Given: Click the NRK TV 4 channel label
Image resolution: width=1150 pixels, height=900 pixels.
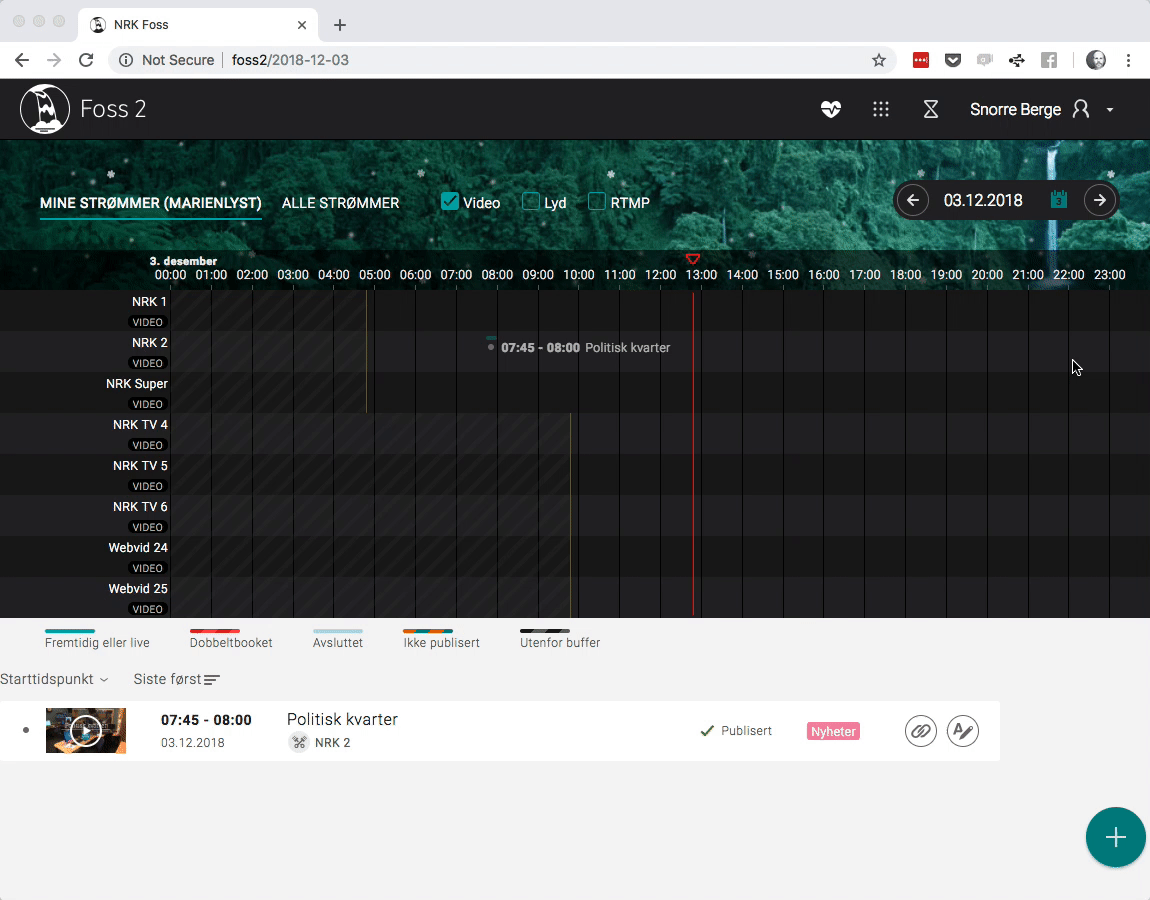Looking at the screenshot, I should tap(139, 425).
